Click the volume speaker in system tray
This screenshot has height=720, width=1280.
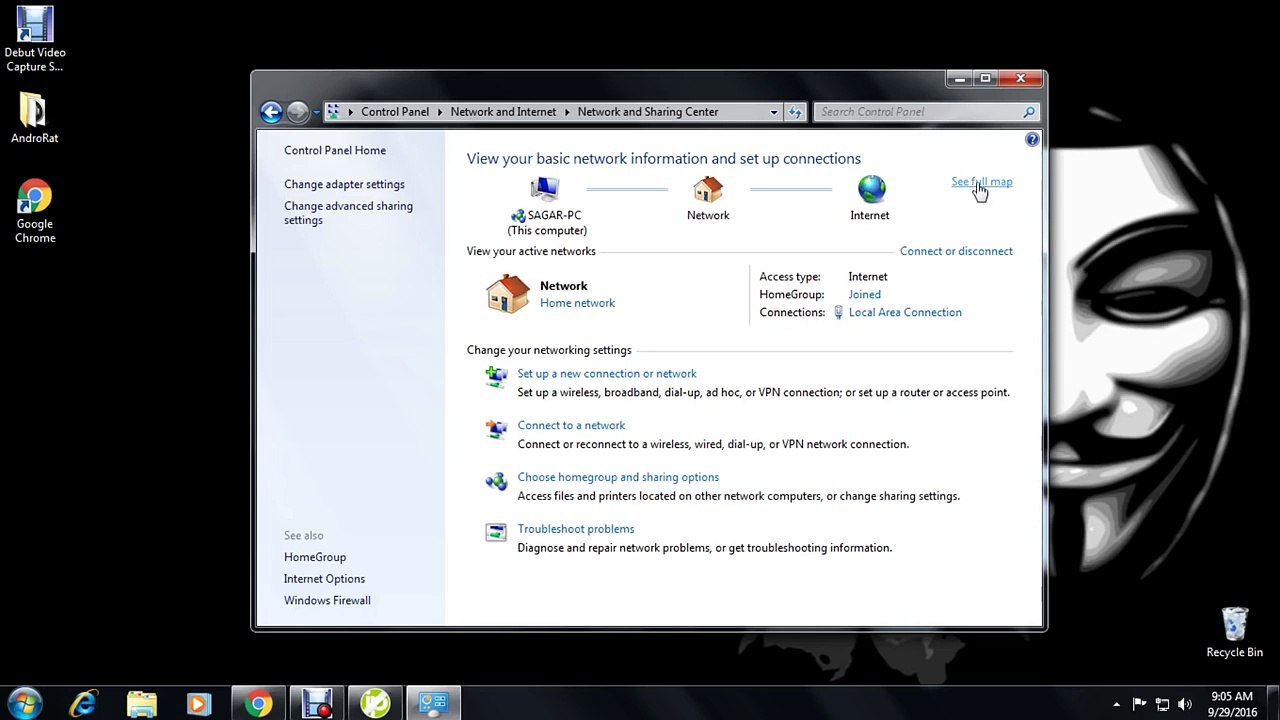coord(1185,704)
